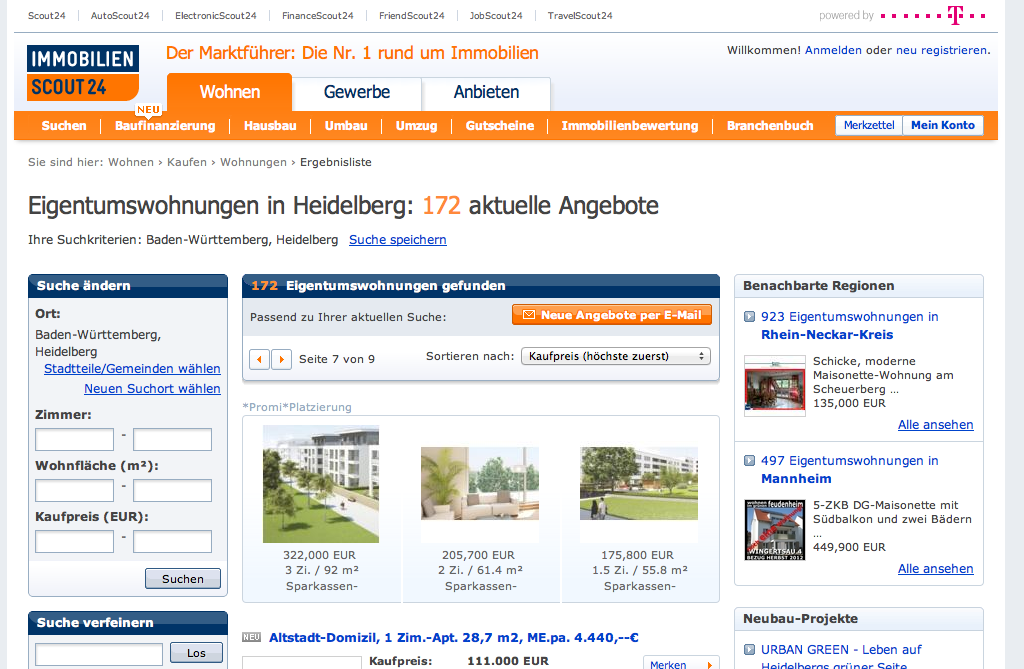1024x669 pixels.
Task: Click the neu registrieren link
Action: [942, 50]
